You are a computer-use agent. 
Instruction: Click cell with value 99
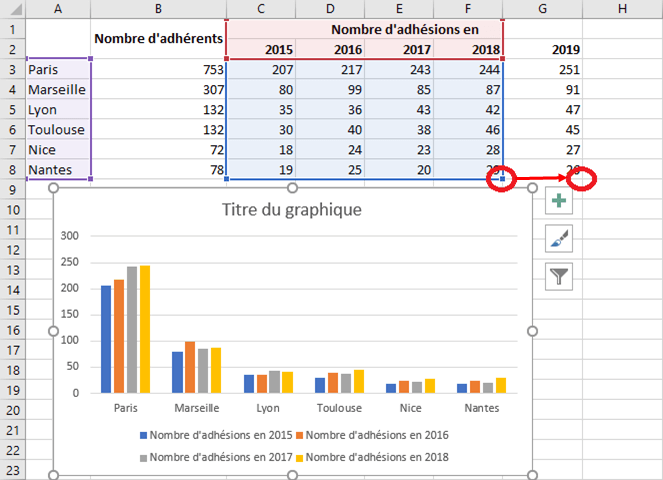tap(330, 89)
